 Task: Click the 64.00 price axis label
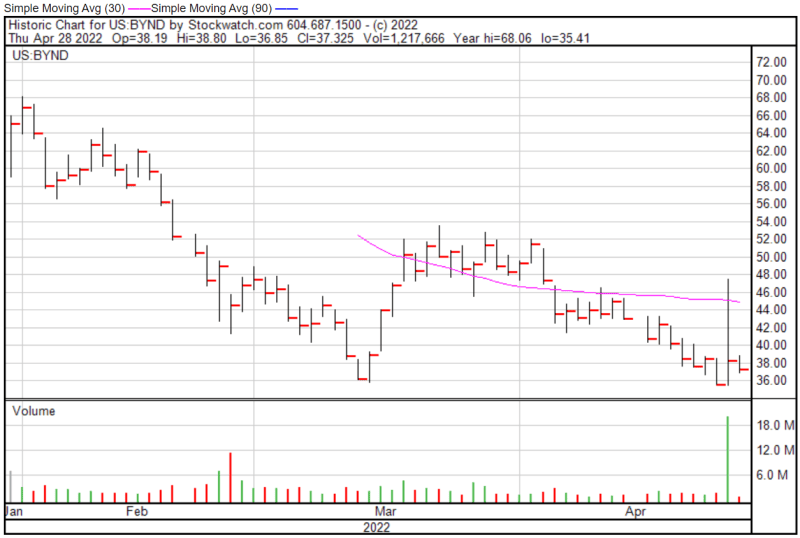coord(771,133)
